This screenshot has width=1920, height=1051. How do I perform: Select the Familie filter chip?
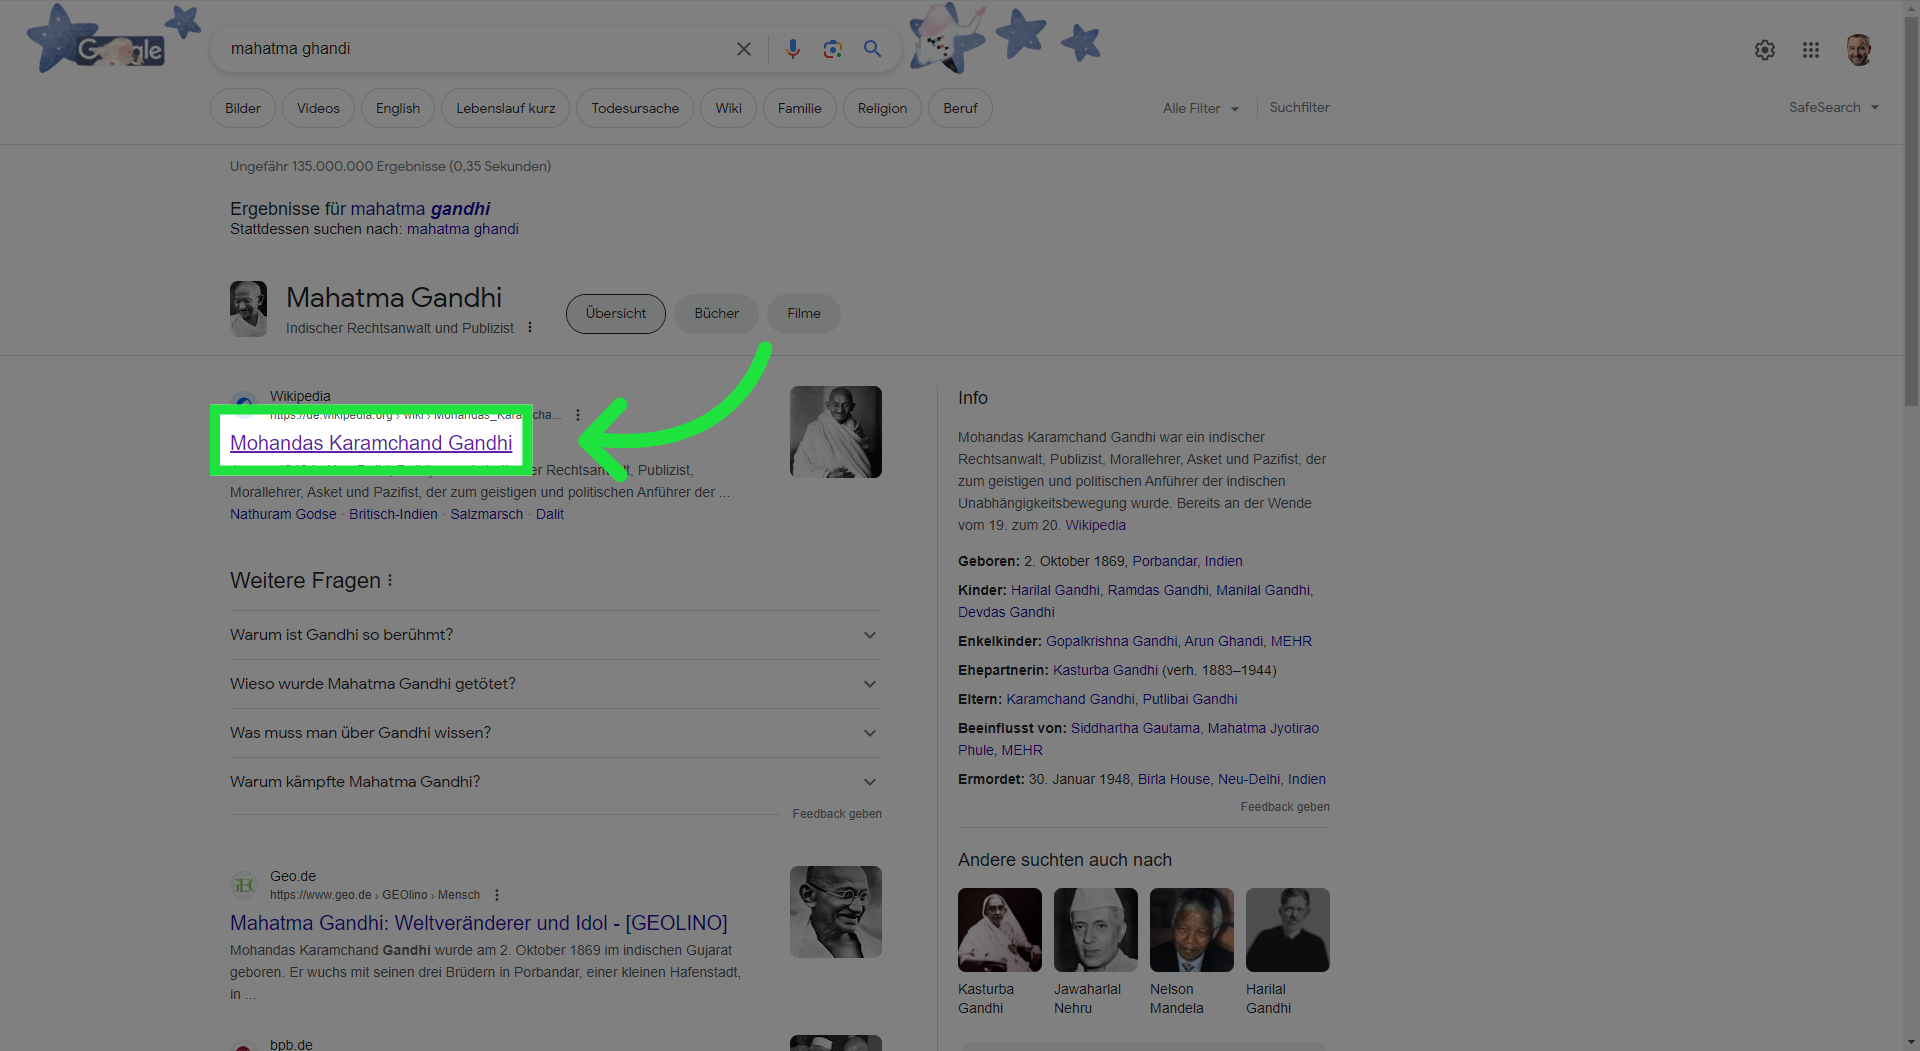coord(800,108)
